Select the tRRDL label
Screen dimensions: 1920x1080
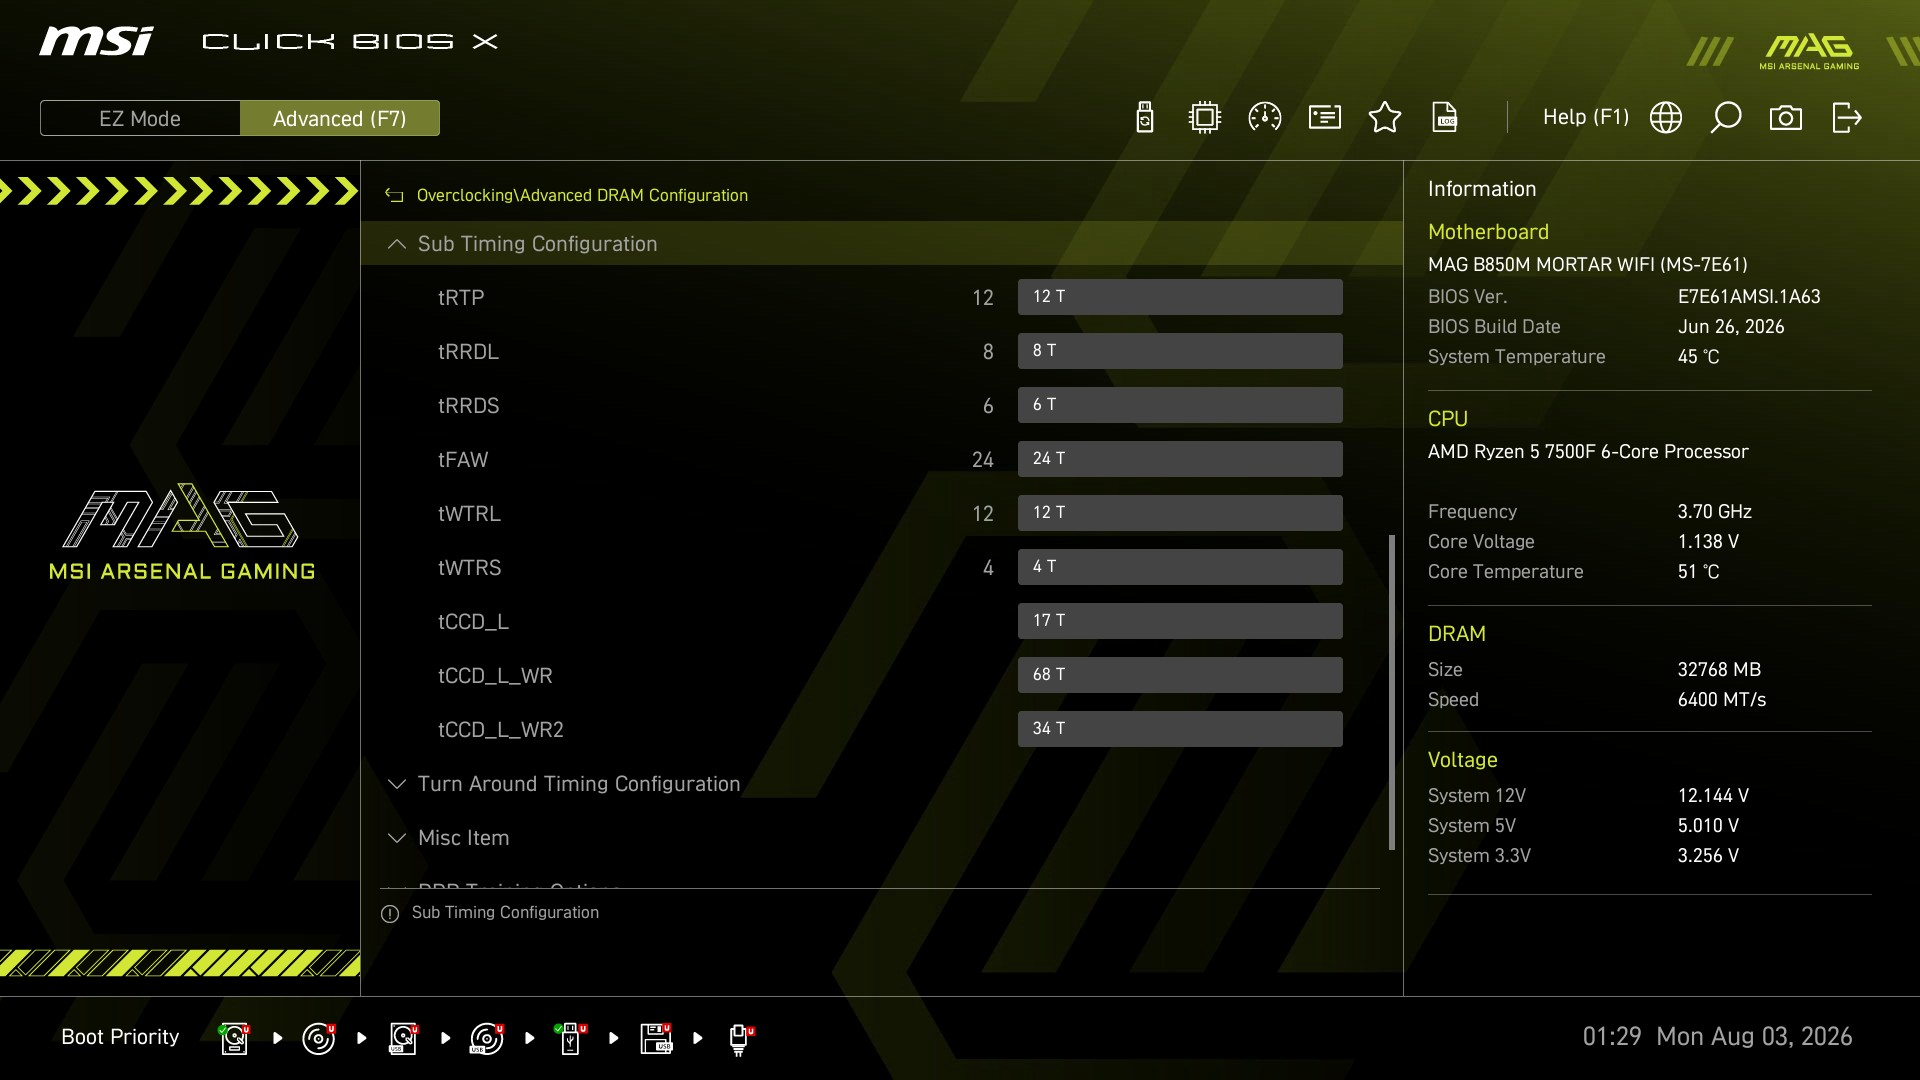click(x=468, y=352)
